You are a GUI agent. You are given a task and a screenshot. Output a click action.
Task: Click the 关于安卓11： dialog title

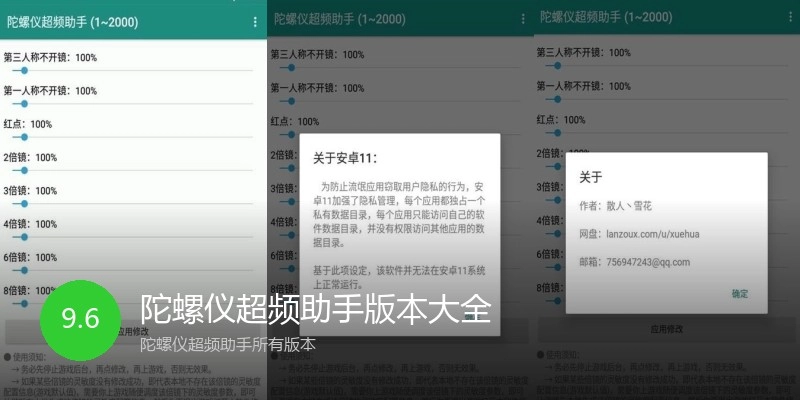[x=345, y=159]
